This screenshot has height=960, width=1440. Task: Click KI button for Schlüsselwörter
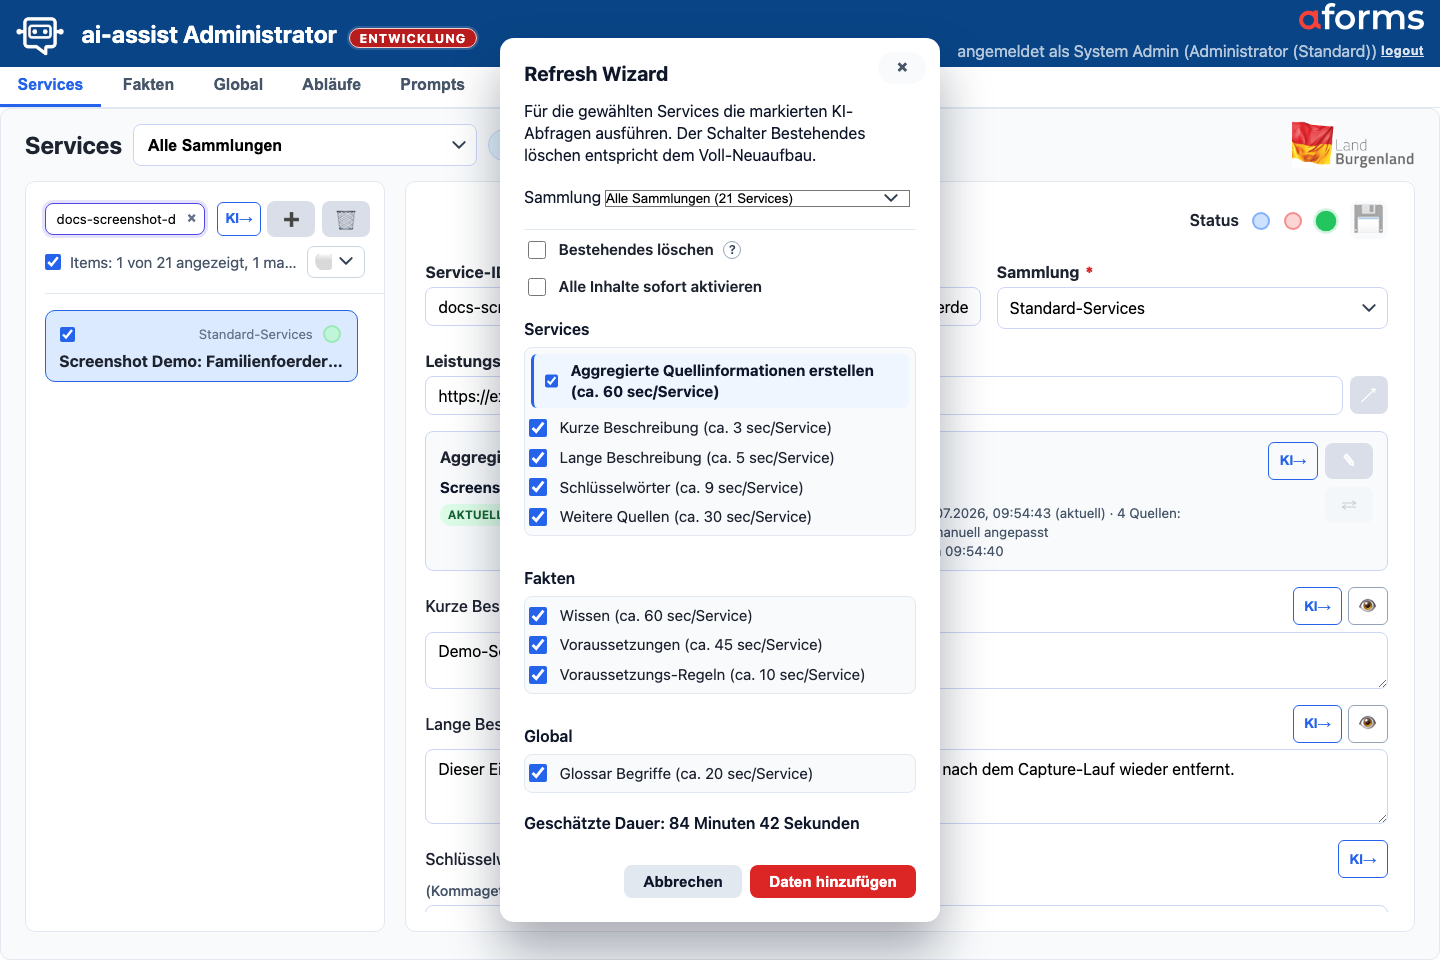[1363, 859]
